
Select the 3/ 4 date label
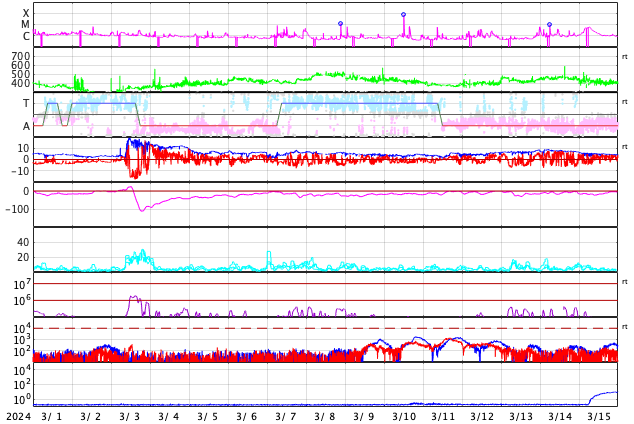[x=169, y=416]
